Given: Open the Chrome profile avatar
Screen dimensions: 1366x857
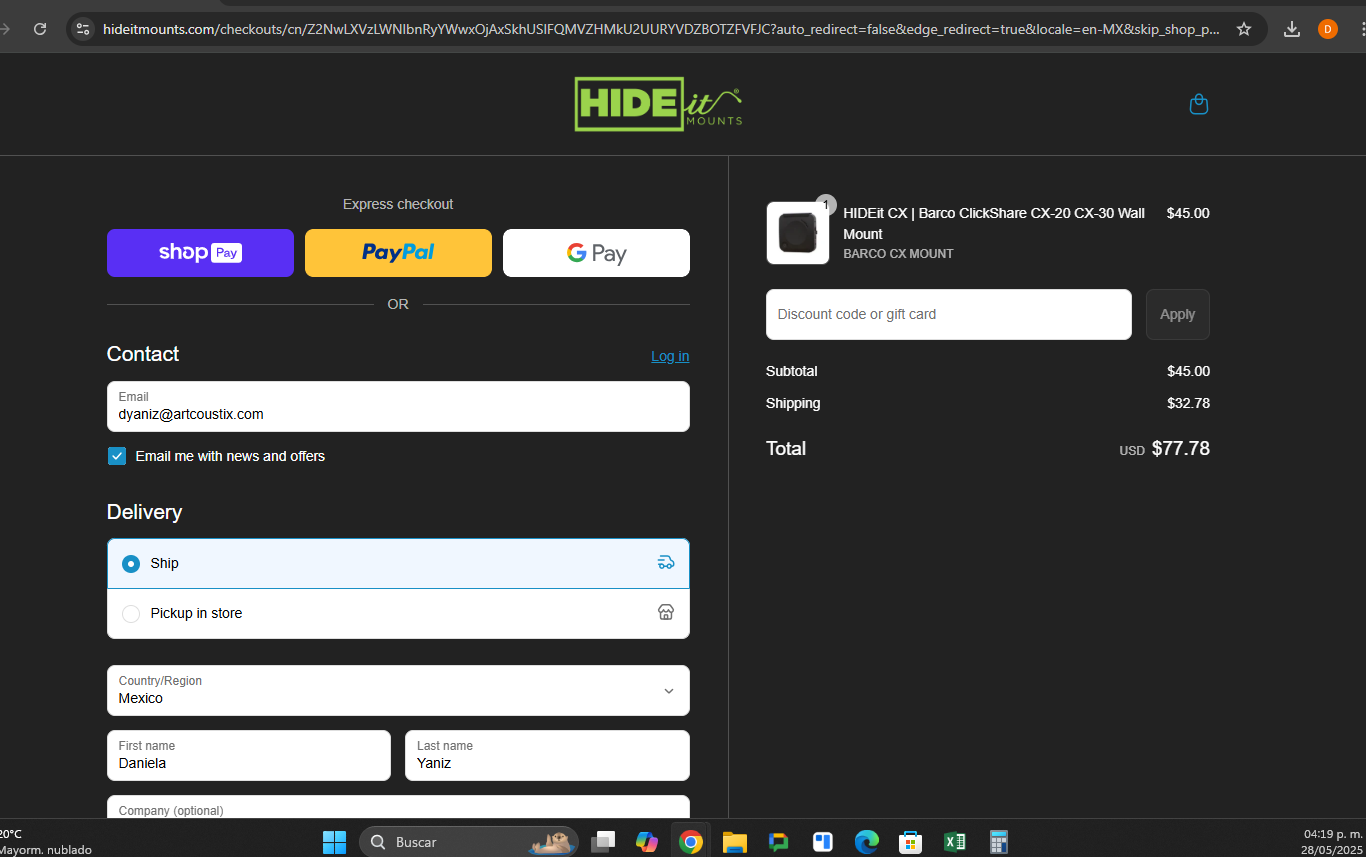Looking at the screenshot, I should 1328,29.
